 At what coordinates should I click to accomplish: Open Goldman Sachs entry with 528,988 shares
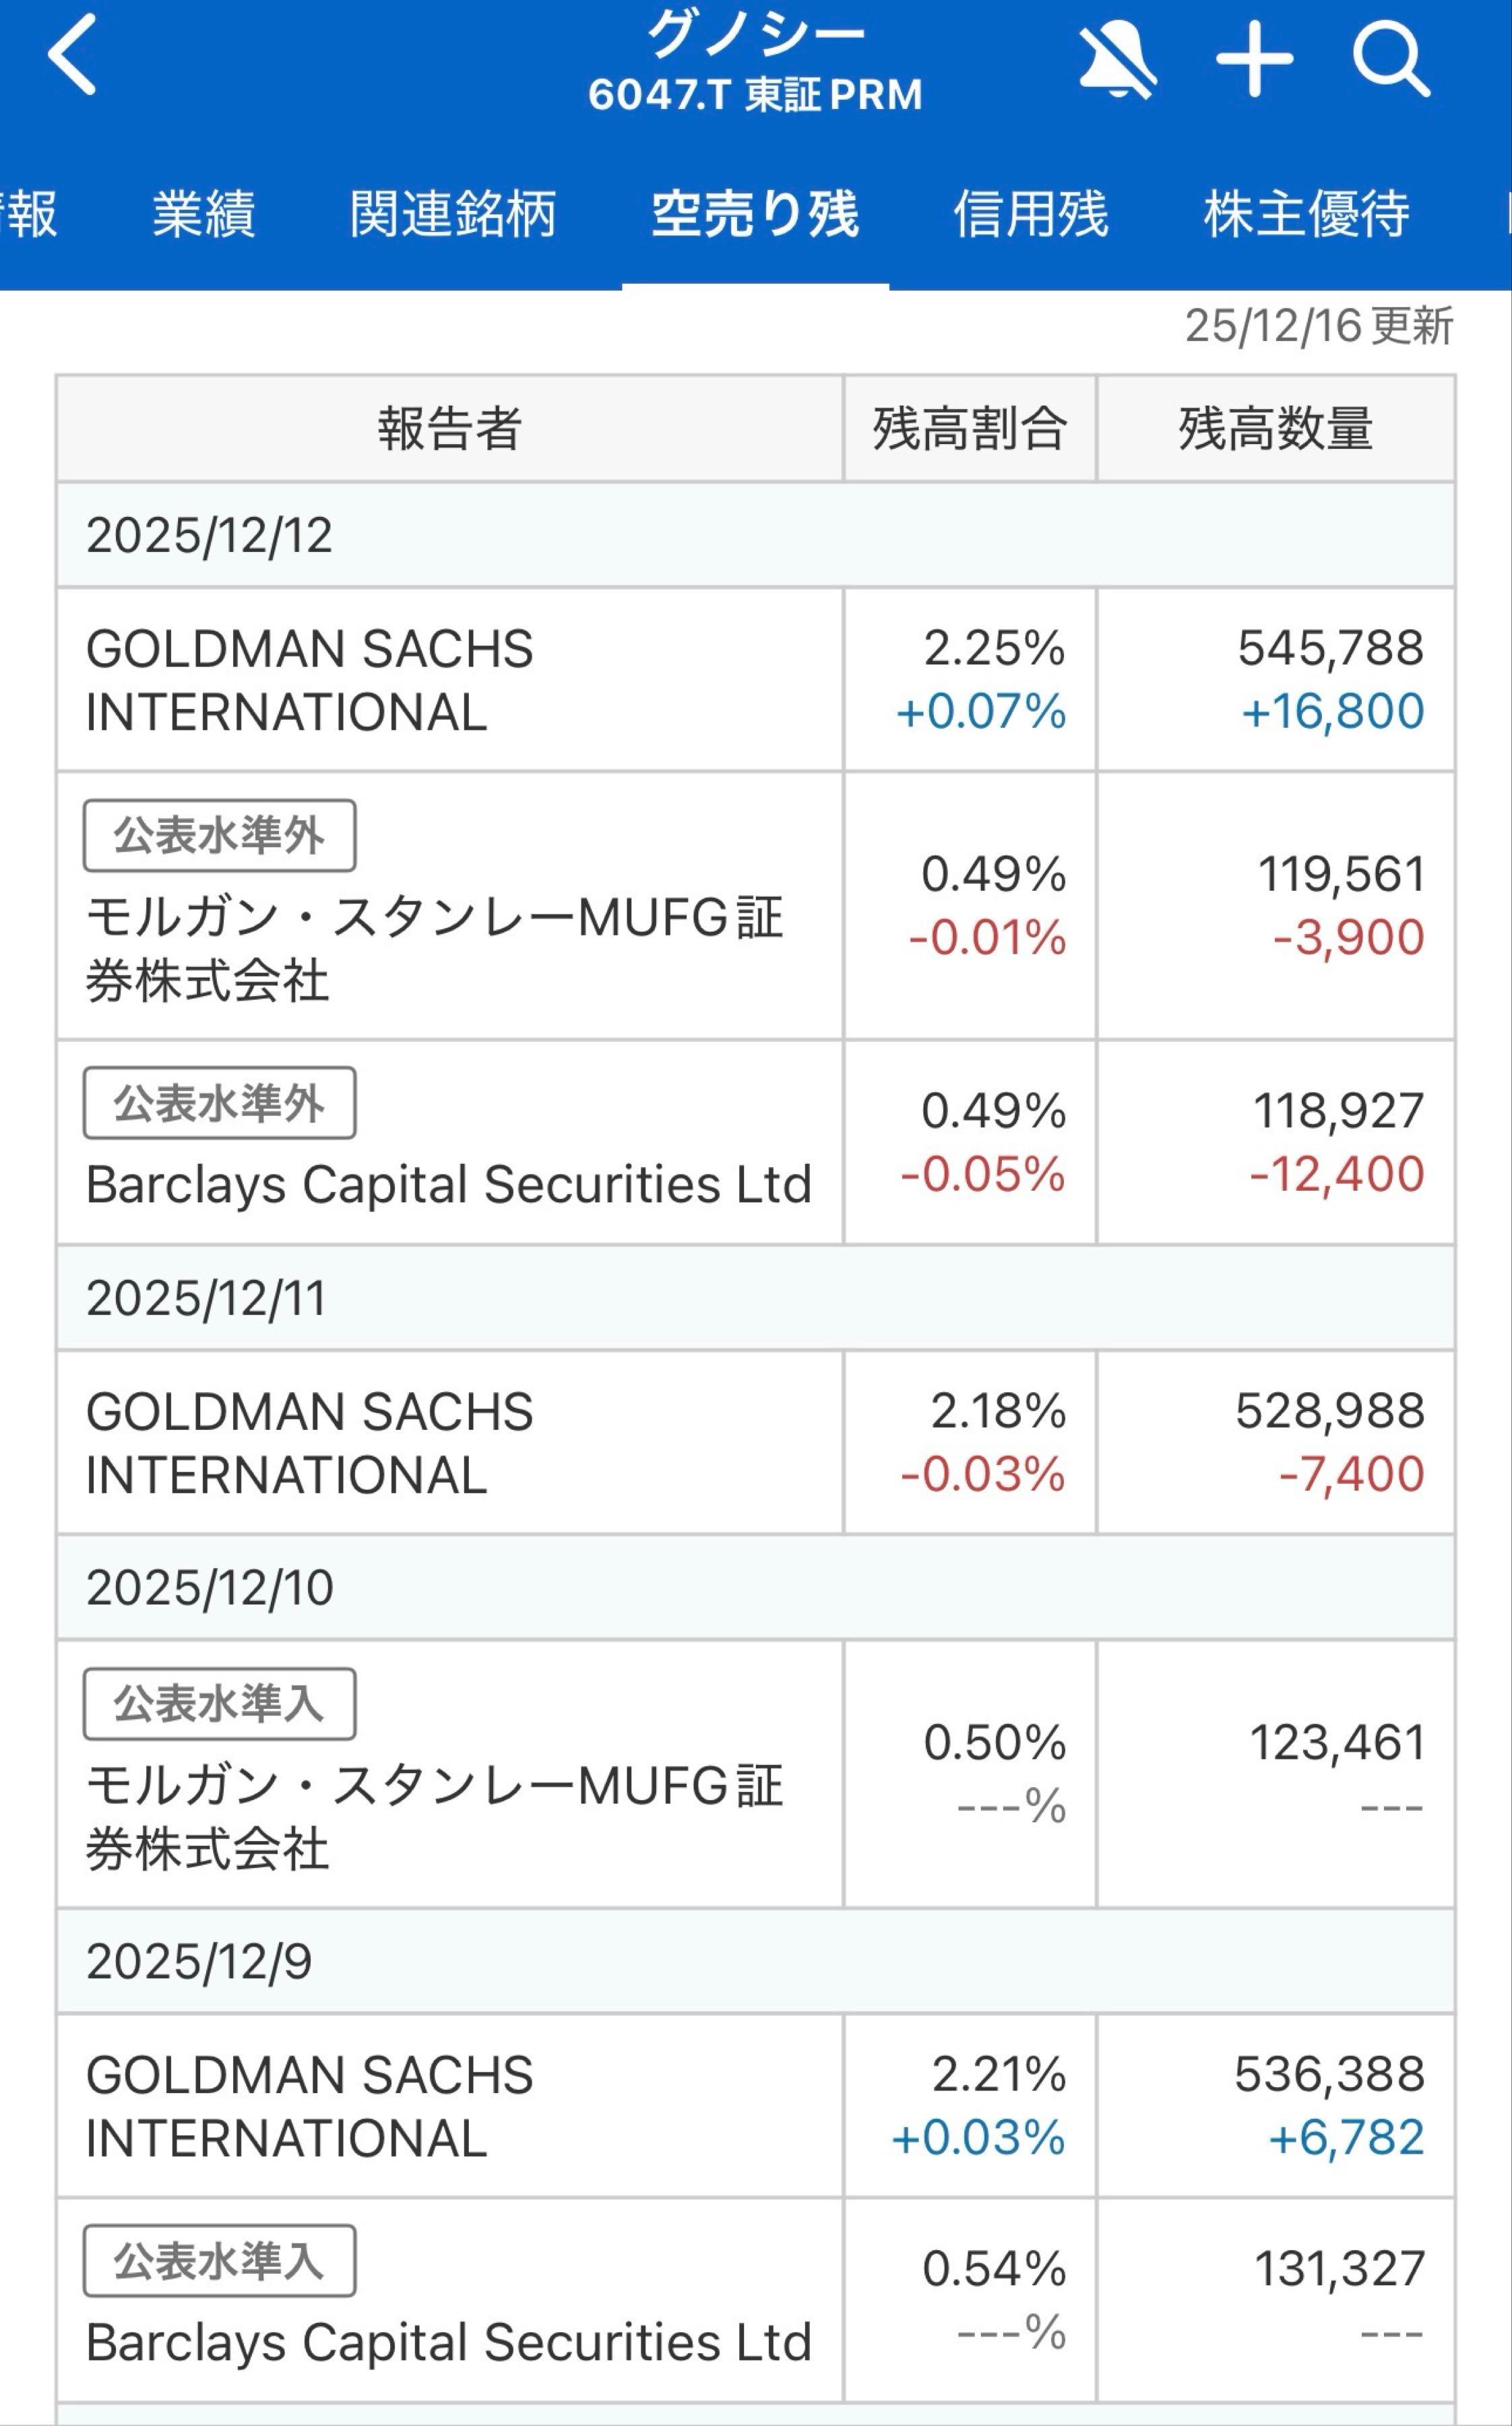point(449,1443)
